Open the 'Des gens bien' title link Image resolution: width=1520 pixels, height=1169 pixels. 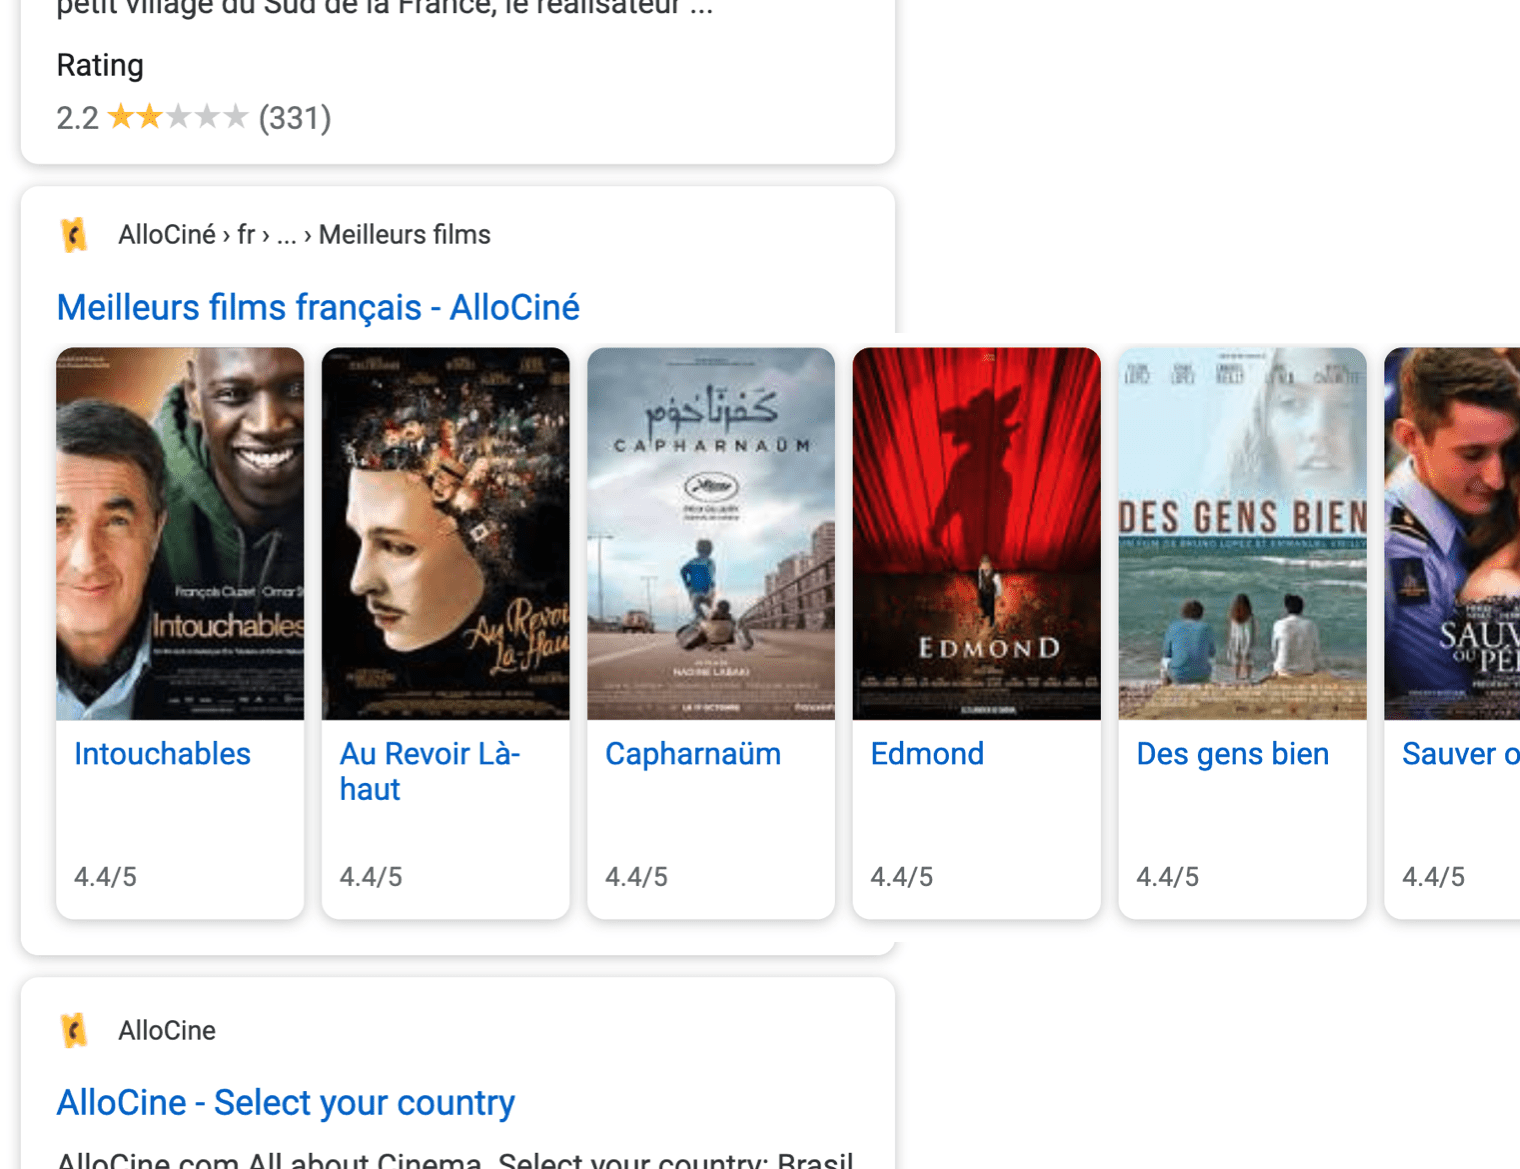(x=1233, y=754)
